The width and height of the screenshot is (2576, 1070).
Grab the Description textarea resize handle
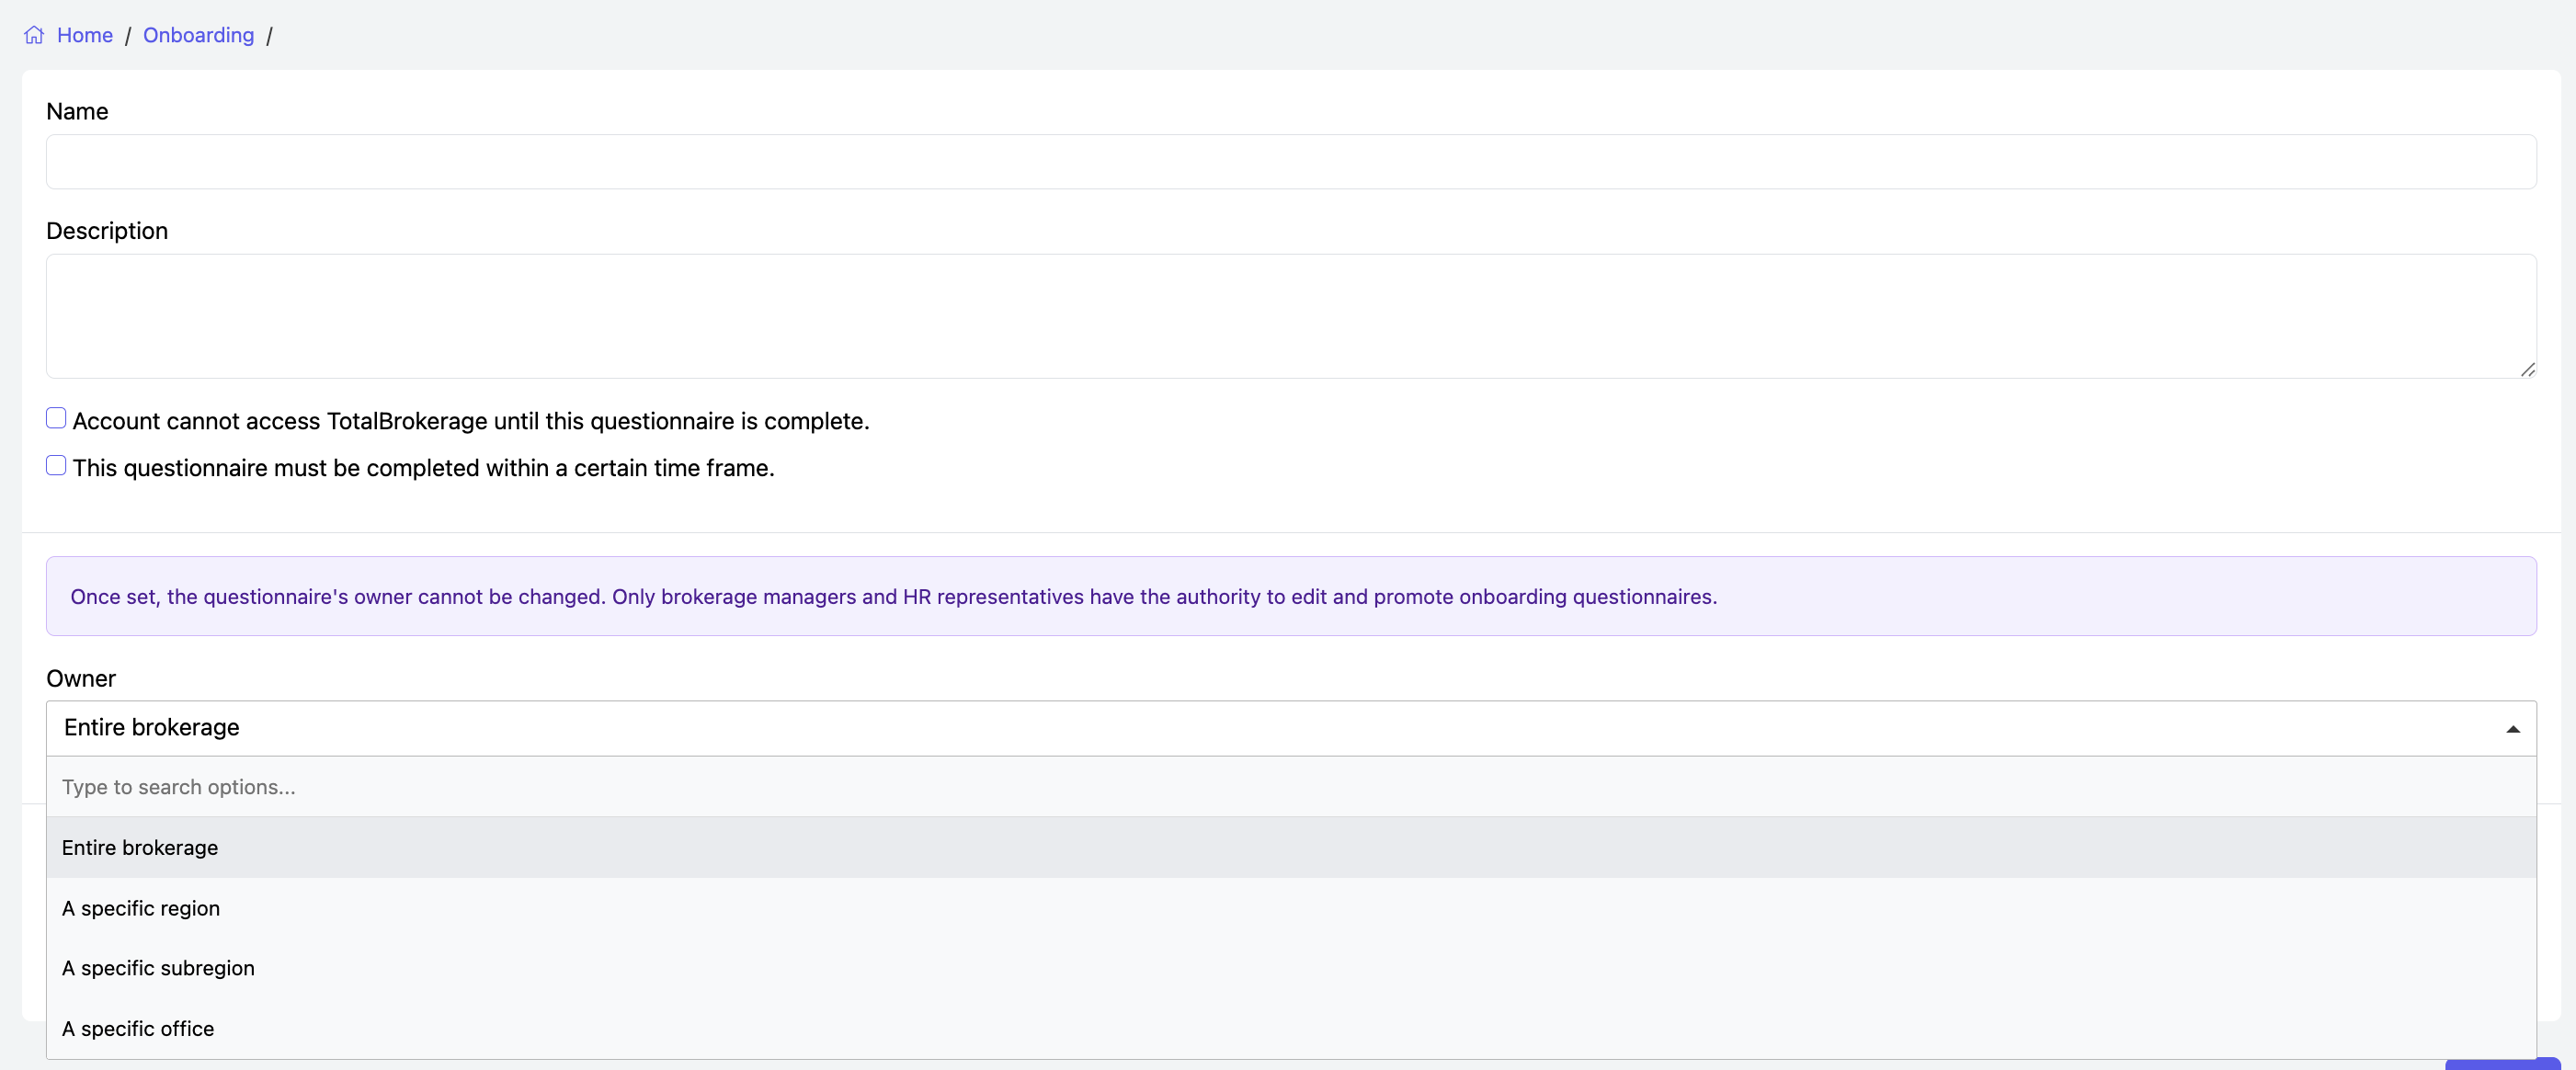tap(2527, 370)
